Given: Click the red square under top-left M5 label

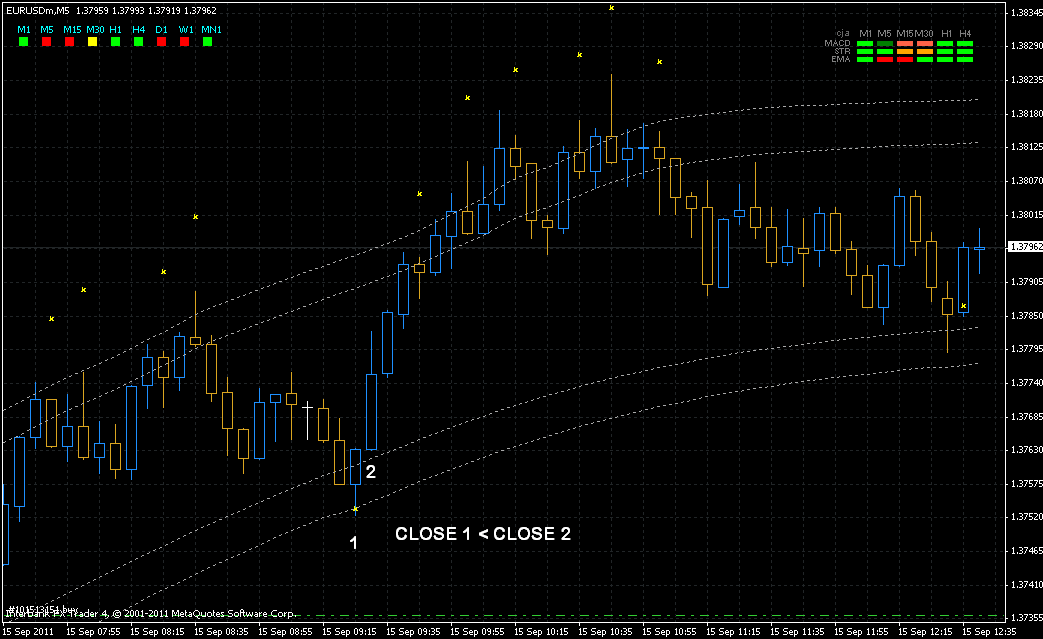Looking at the screenshot, I should [x=47, y=42].
